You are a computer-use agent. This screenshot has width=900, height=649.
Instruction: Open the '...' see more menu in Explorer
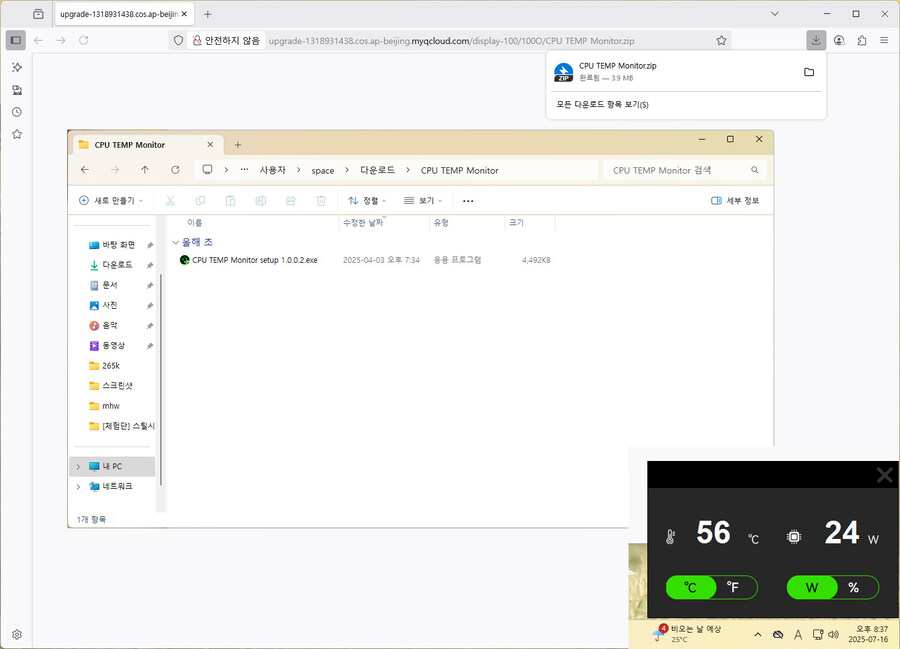coord(466,200)
